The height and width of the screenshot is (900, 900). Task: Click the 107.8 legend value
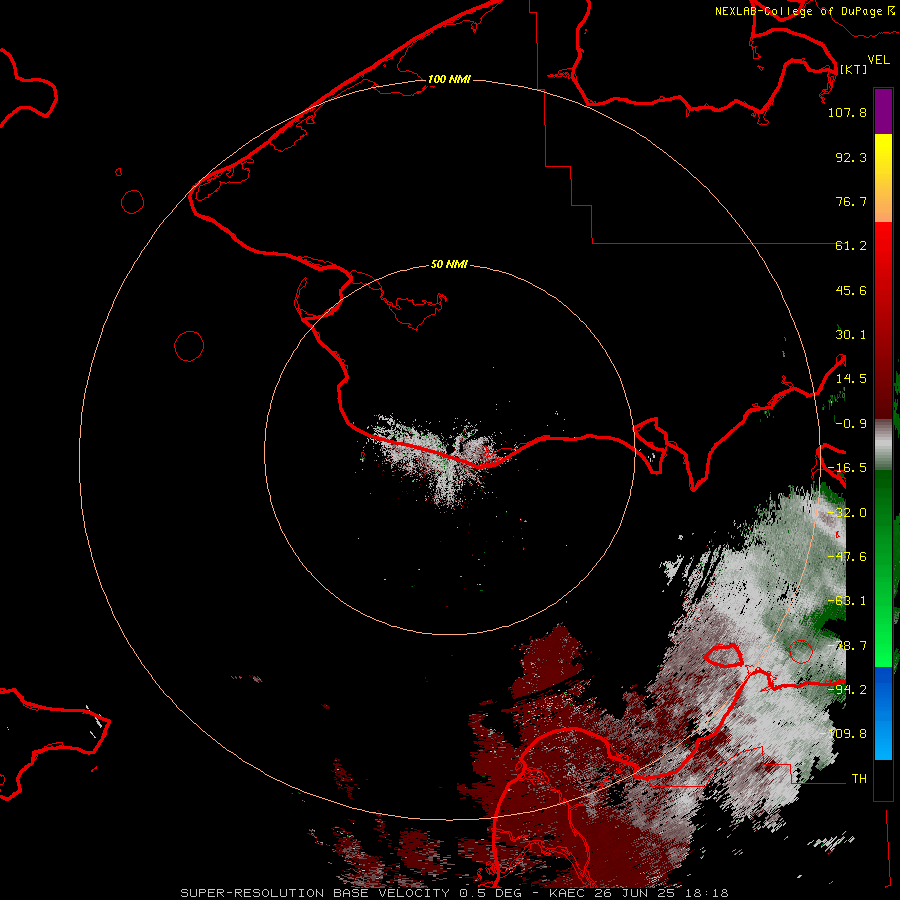pyautogui.click(x=847, y=112)
